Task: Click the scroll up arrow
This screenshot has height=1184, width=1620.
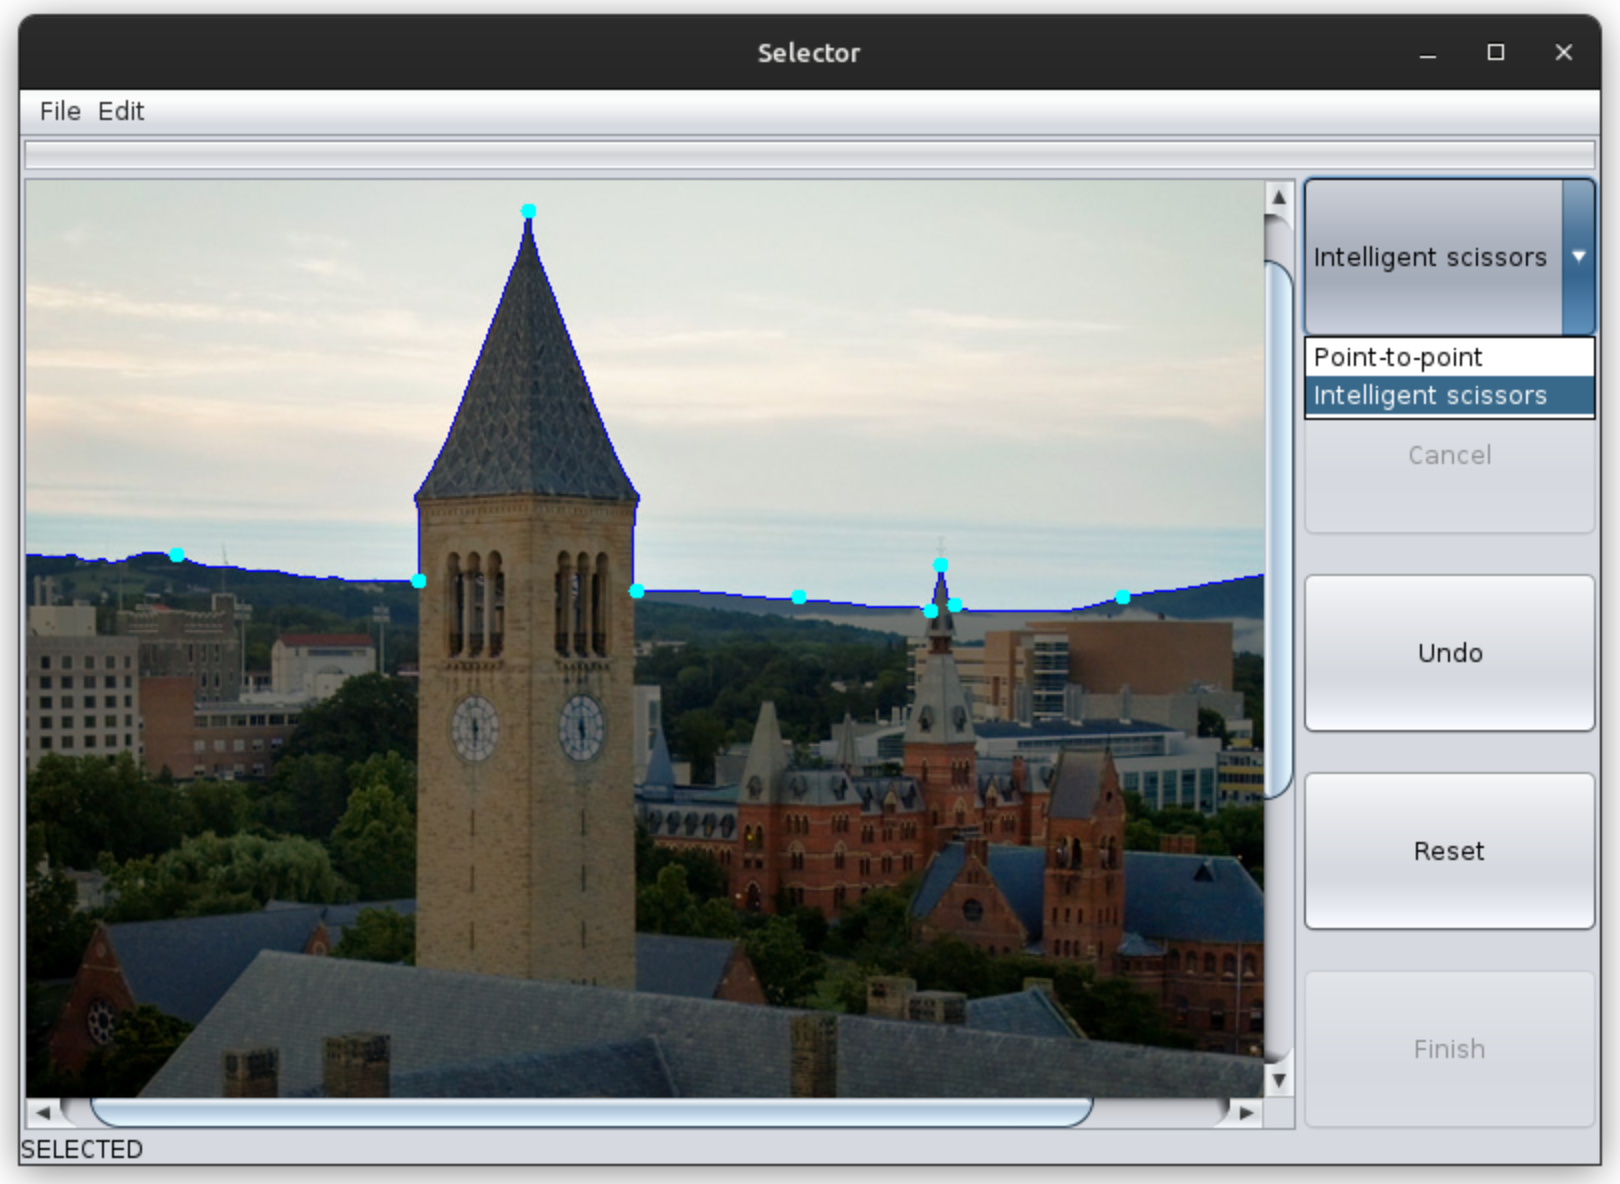Action: tap(1278, 197)
